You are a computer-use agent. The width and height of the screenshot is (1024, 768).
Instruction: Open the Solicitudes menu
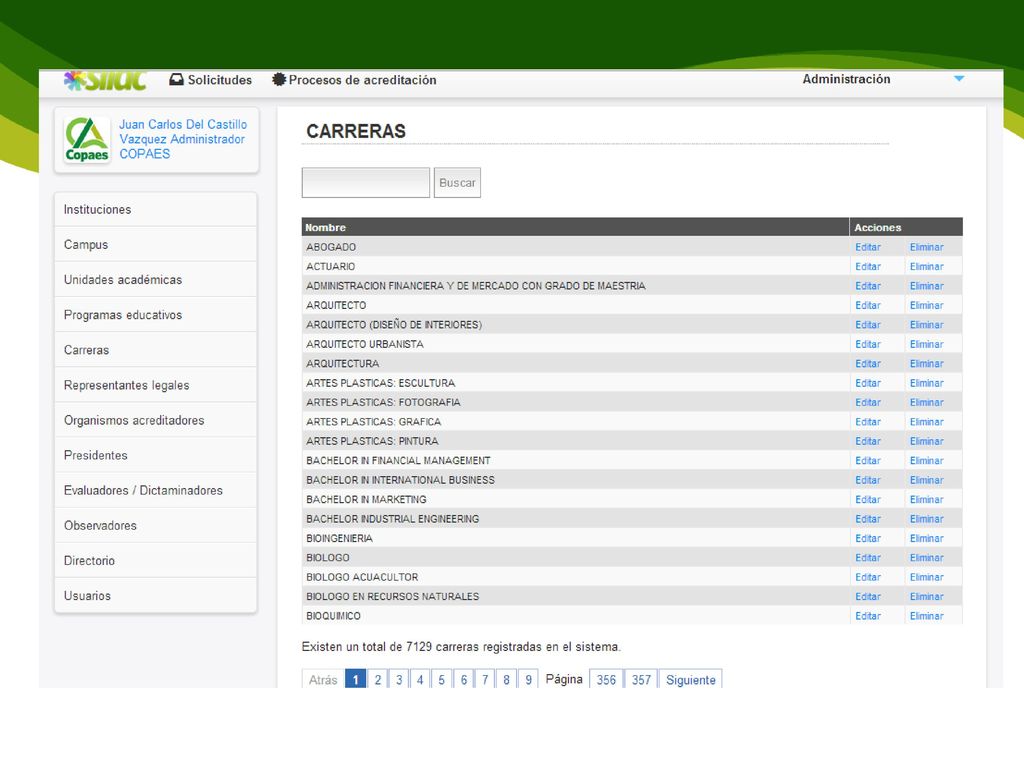pos(219,80)
